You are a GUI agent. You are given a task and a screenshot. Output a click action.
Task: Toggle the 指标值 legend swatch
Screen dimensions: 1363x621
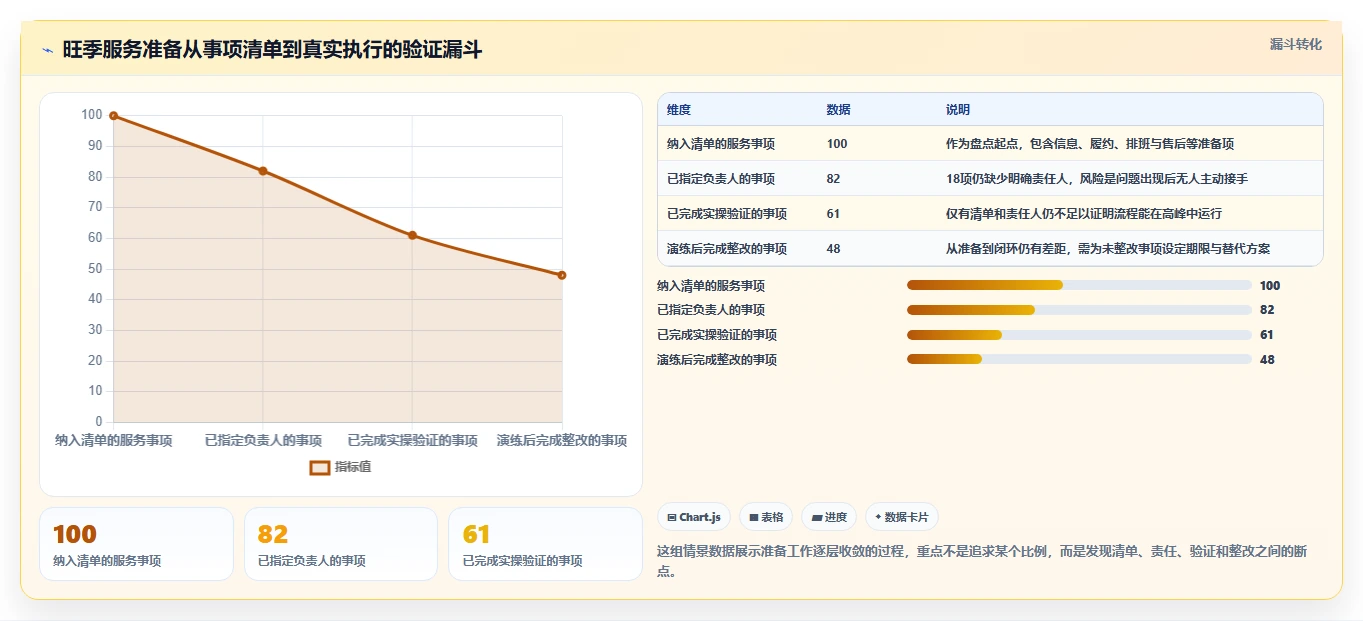click(320, 467)
